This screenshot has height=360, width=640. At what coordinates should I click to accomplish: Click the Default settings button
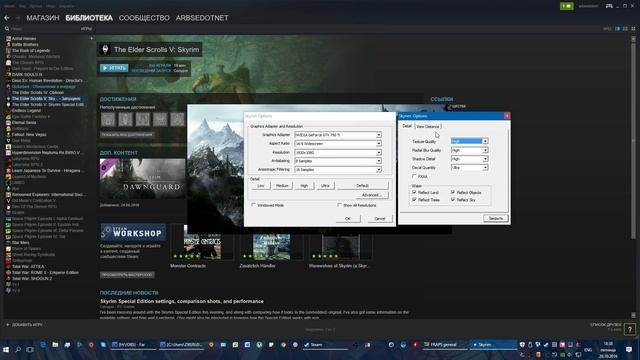point(362,186)
